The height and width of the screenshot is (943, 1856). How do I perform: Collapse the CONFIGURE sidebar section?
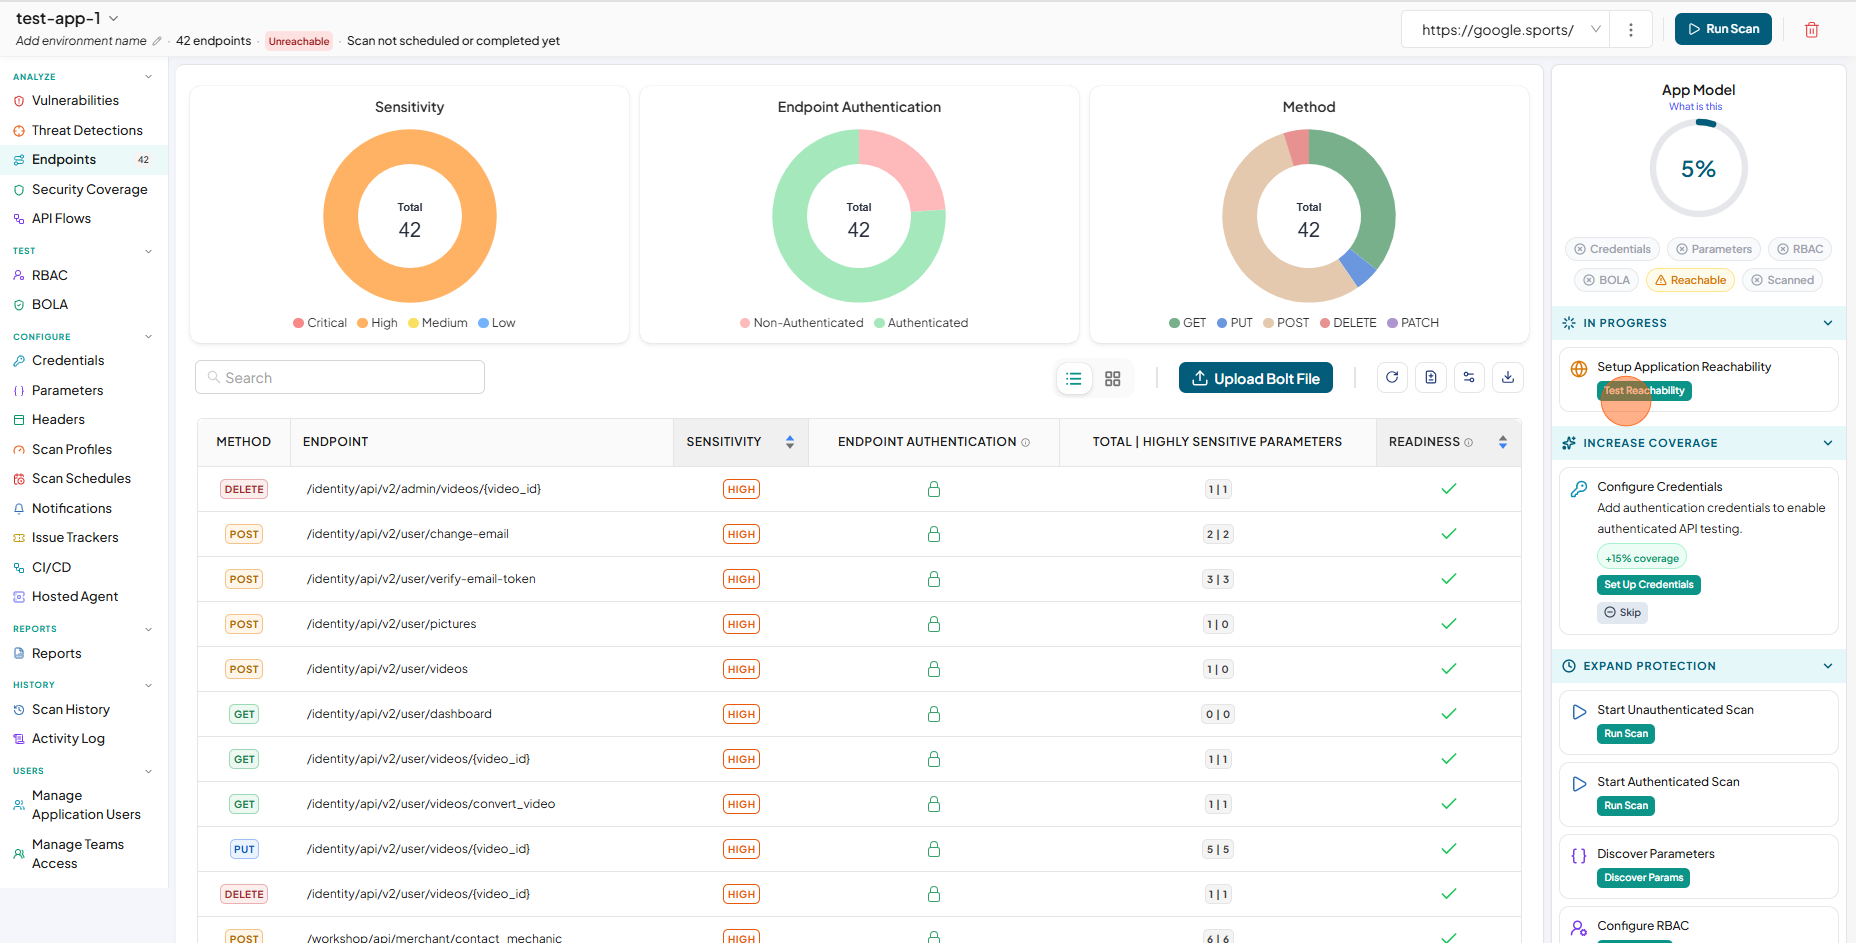149,337
